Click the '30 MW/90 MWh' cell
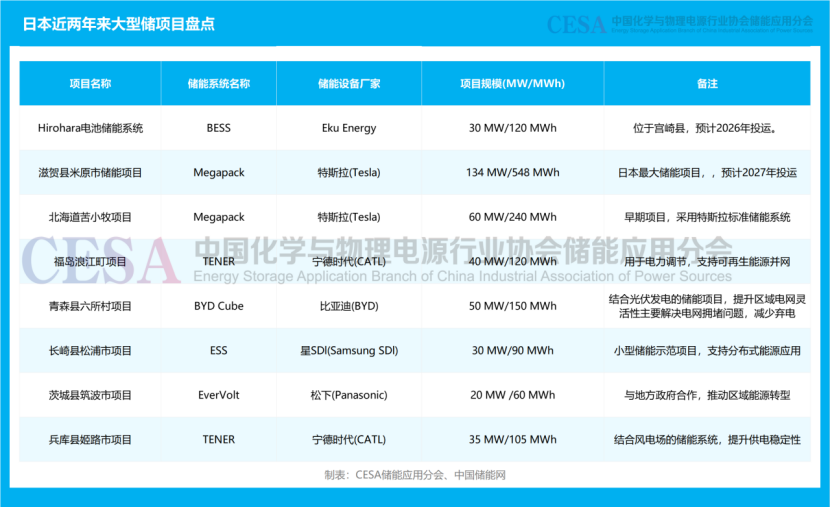This screenshot has width=831, height=507. click(x=512, y=351)
